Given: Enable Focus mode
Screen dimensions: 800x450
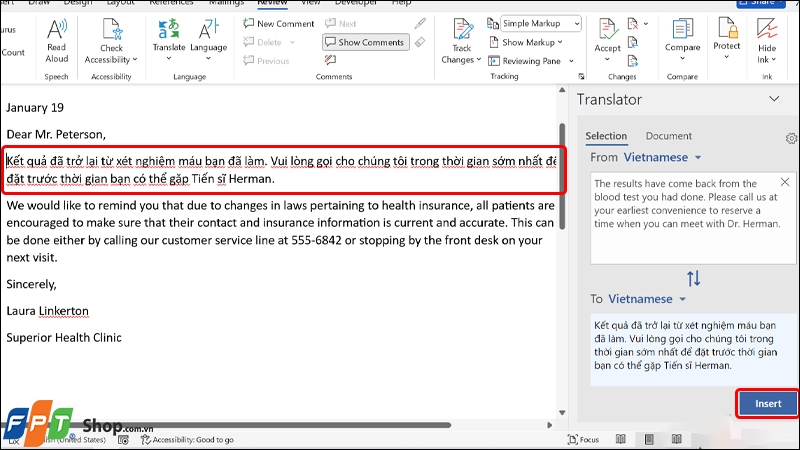Looking at the screenshot, I should [x=583, y=439].
